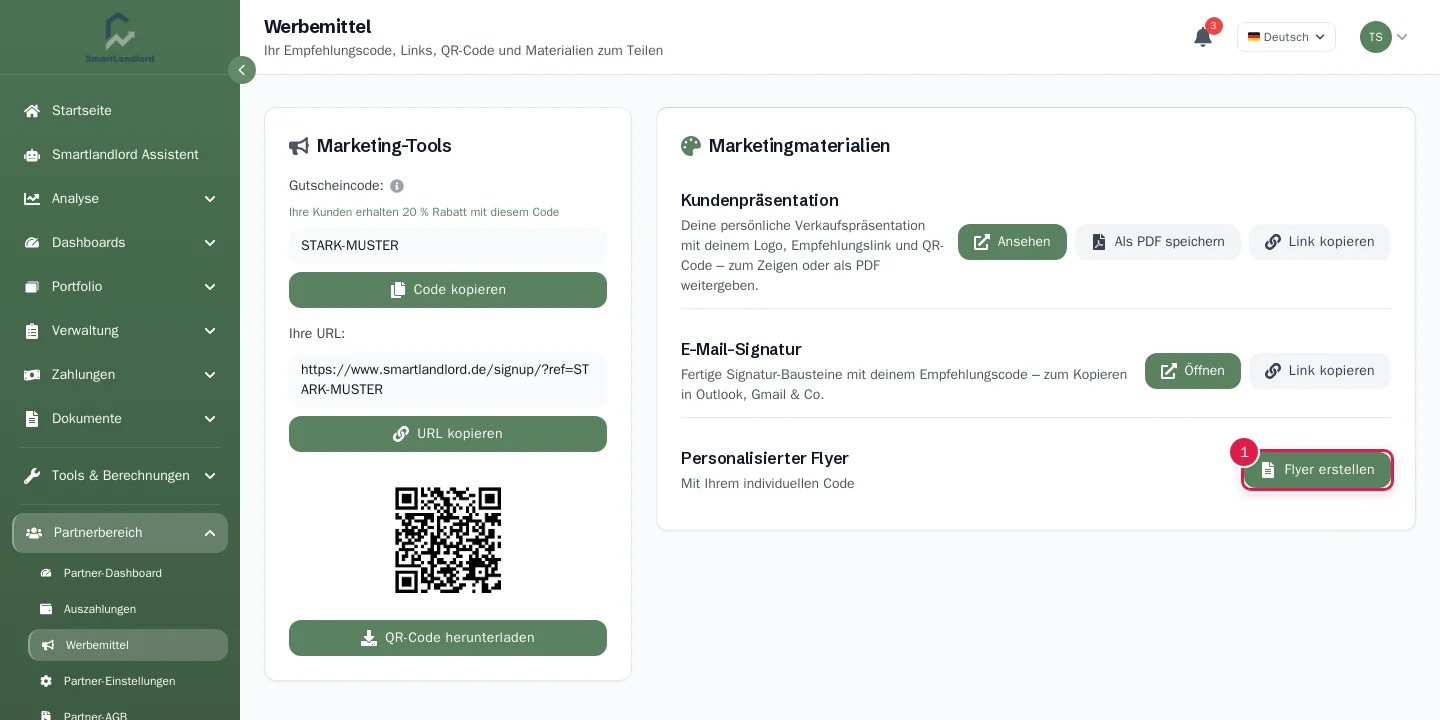Collapse the Partnerbereich section chevron
The image size is (1440, 720).
tap(210, 533)
